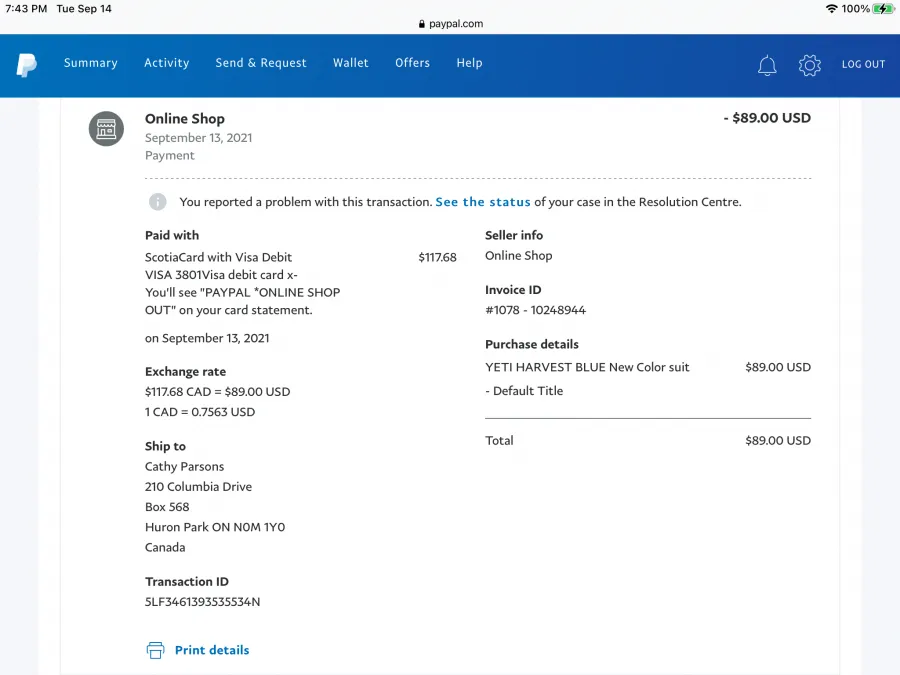
Task: Click the Huron Park ON N0M 1Y0 line
Action: [x=215, y=527]
